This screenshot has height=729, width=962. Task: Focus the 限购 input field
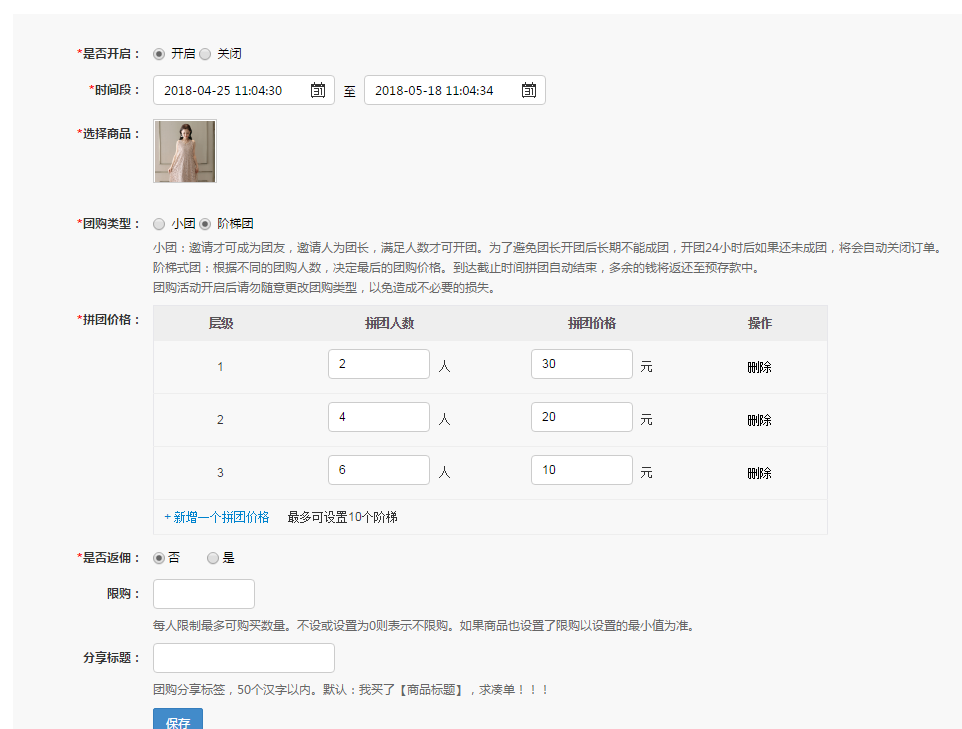pyautogui.click(x=204, y=594)
